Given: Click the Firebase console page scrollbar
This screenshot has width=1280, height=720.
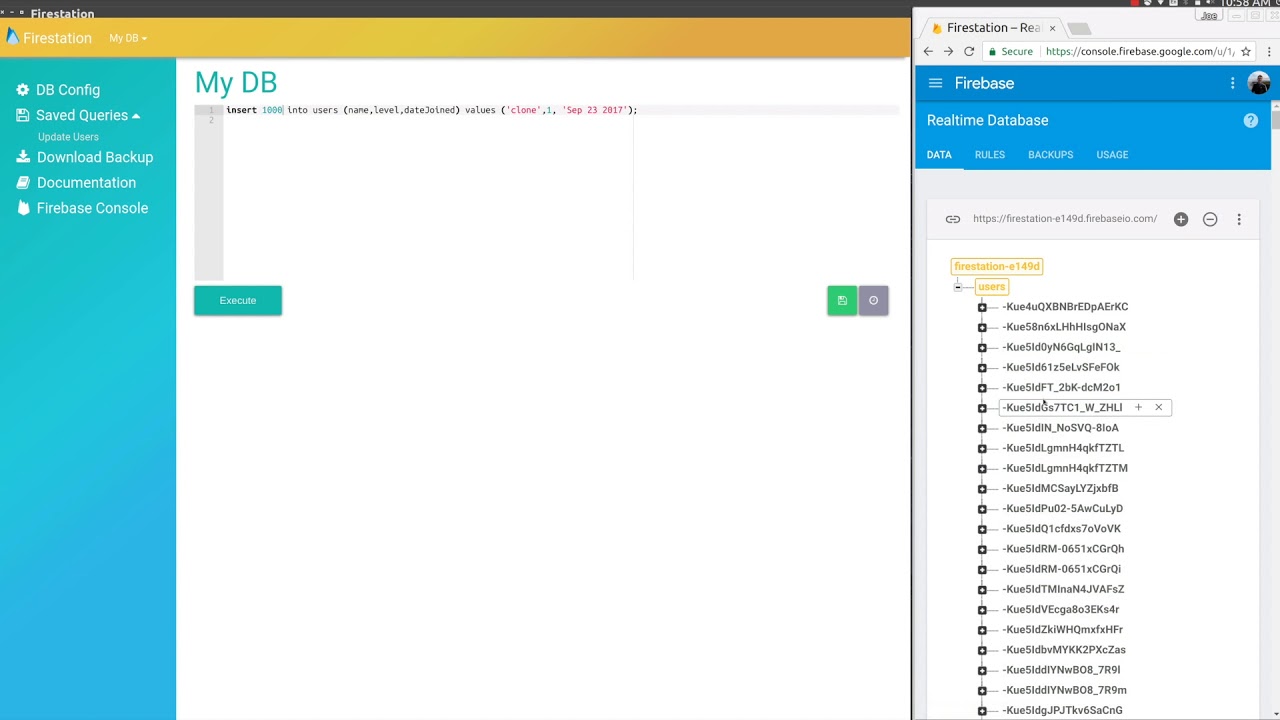Looking at the screenshot, I should pos(1275,118).
